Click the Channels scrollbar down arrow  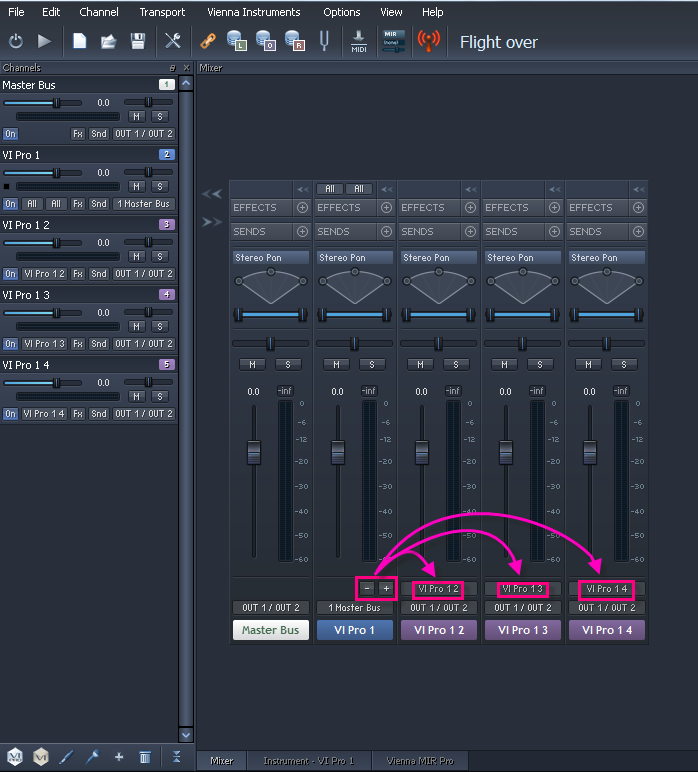coord(186,735)
